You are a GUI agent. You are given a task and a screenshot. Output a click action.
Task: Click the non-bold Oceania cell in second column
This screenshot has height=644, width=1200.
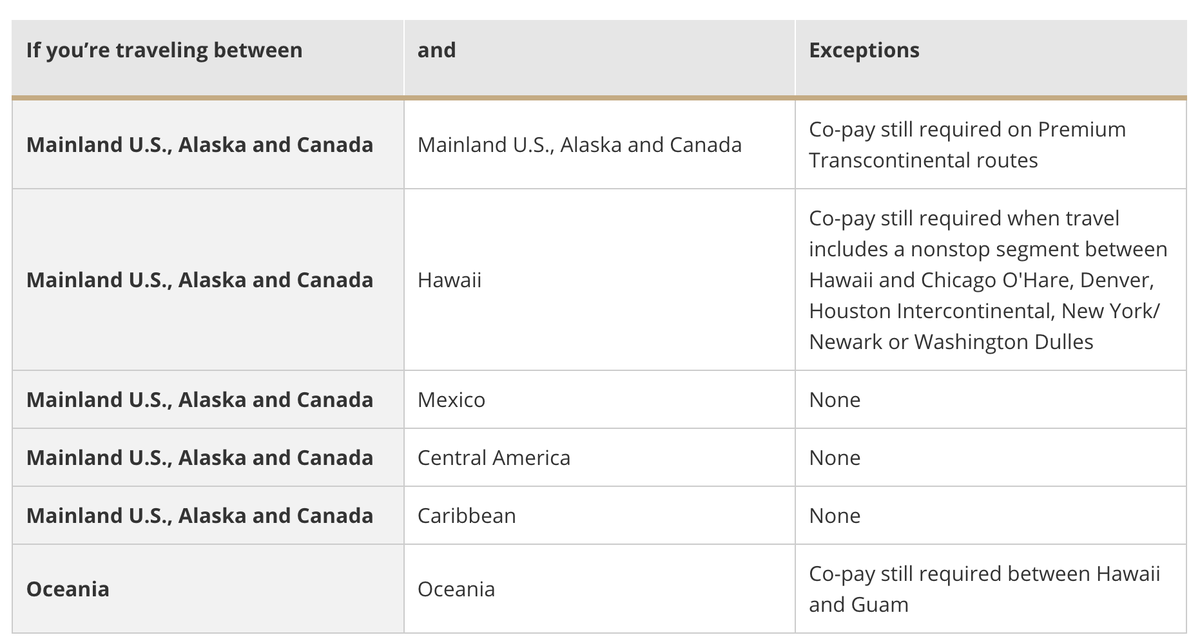(456, 589)
